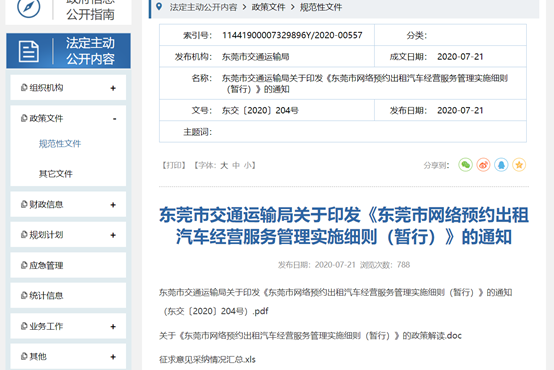Click 政策文件 breadcrumb link
Screen dimensions: 554x370
point(268,7)
